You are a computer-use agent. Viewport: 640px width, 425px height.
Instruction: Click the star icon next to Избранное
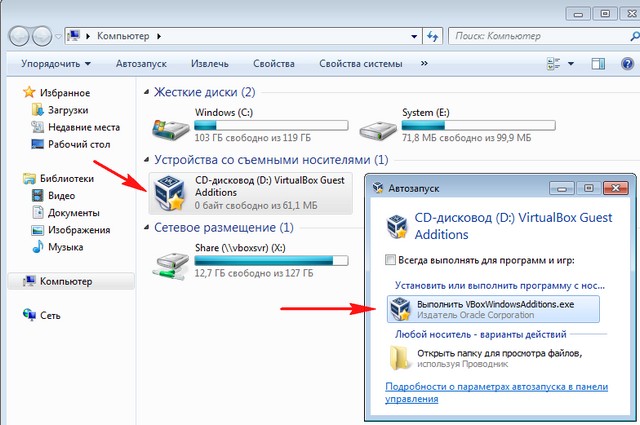pos(29,92)
